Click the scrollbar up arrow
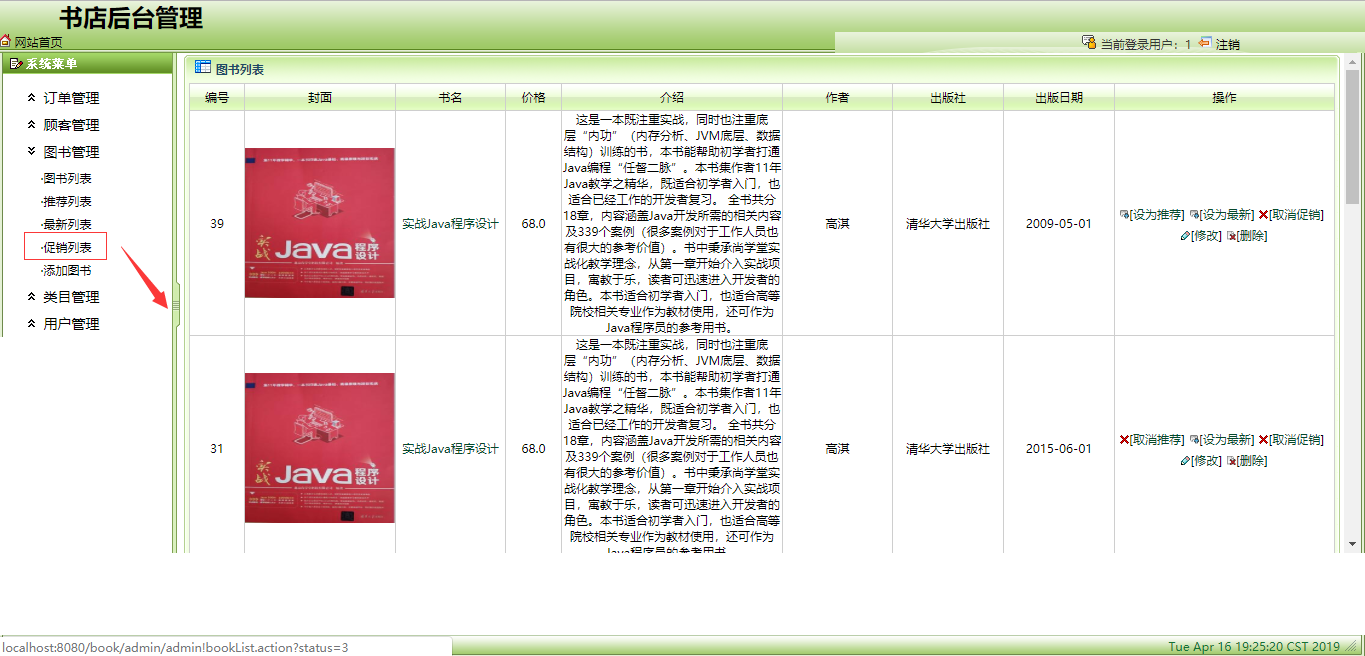 click(x=1352, y=62)
